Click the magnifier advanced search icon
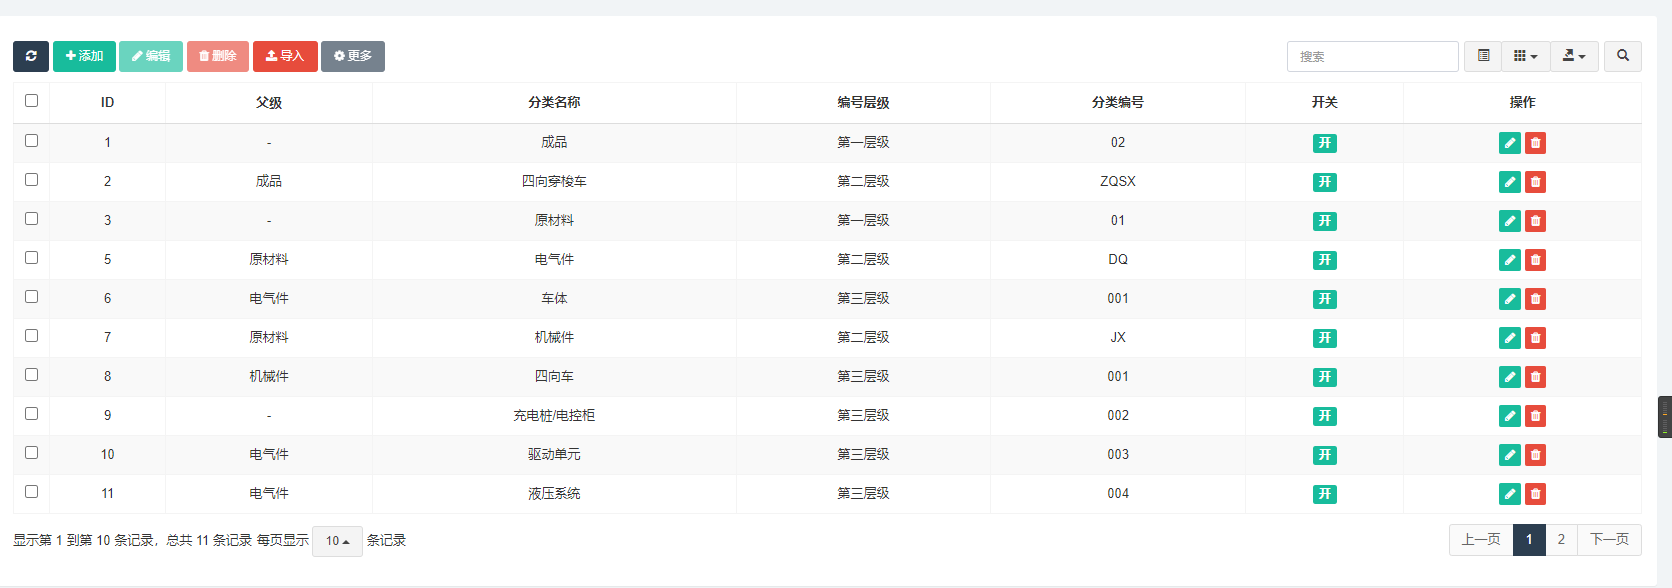The image size is (1672, 588). [1623, 56]
